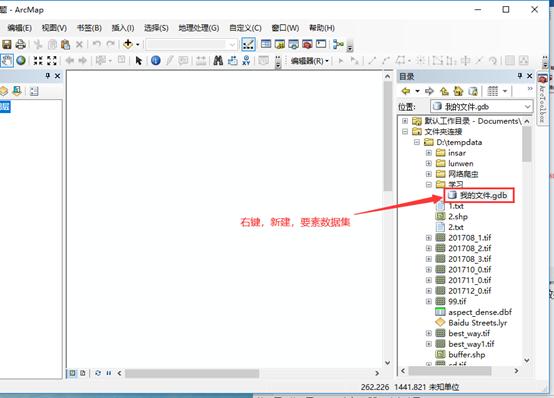554x398 pixels.
Task: Click the Go To XY icon
Action: tap(246, 60)
